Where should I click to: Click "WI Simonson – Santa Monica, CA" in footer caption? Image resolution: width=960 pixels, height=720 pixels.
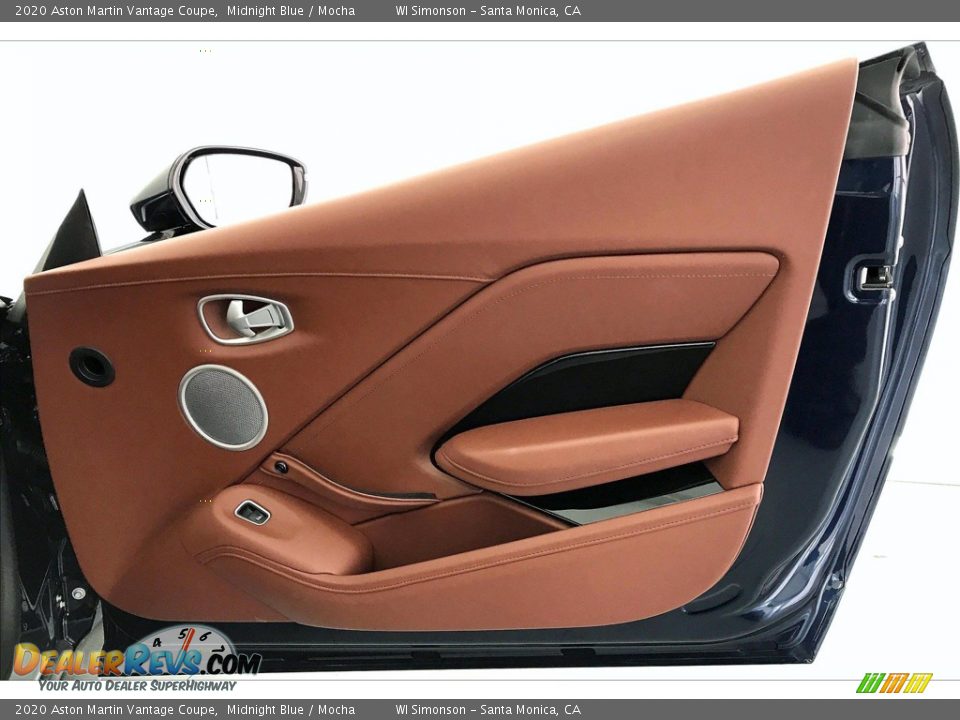(x=488, y=710)
